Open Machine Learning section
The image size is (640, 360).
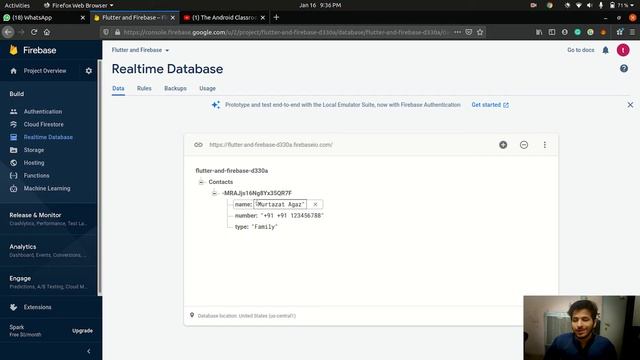(x=47, y=188)
